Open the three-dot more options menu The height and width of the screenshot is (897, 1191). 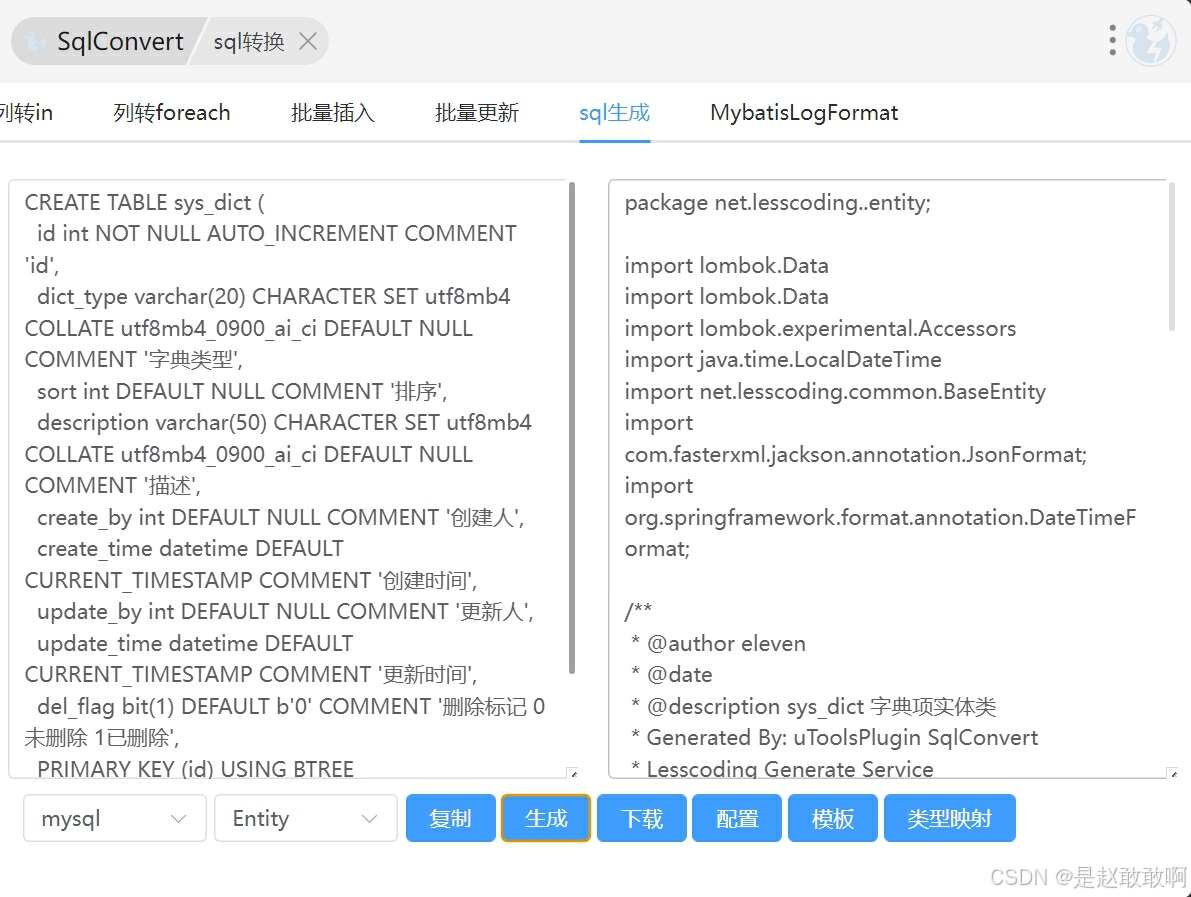(x=1112, y=40)
